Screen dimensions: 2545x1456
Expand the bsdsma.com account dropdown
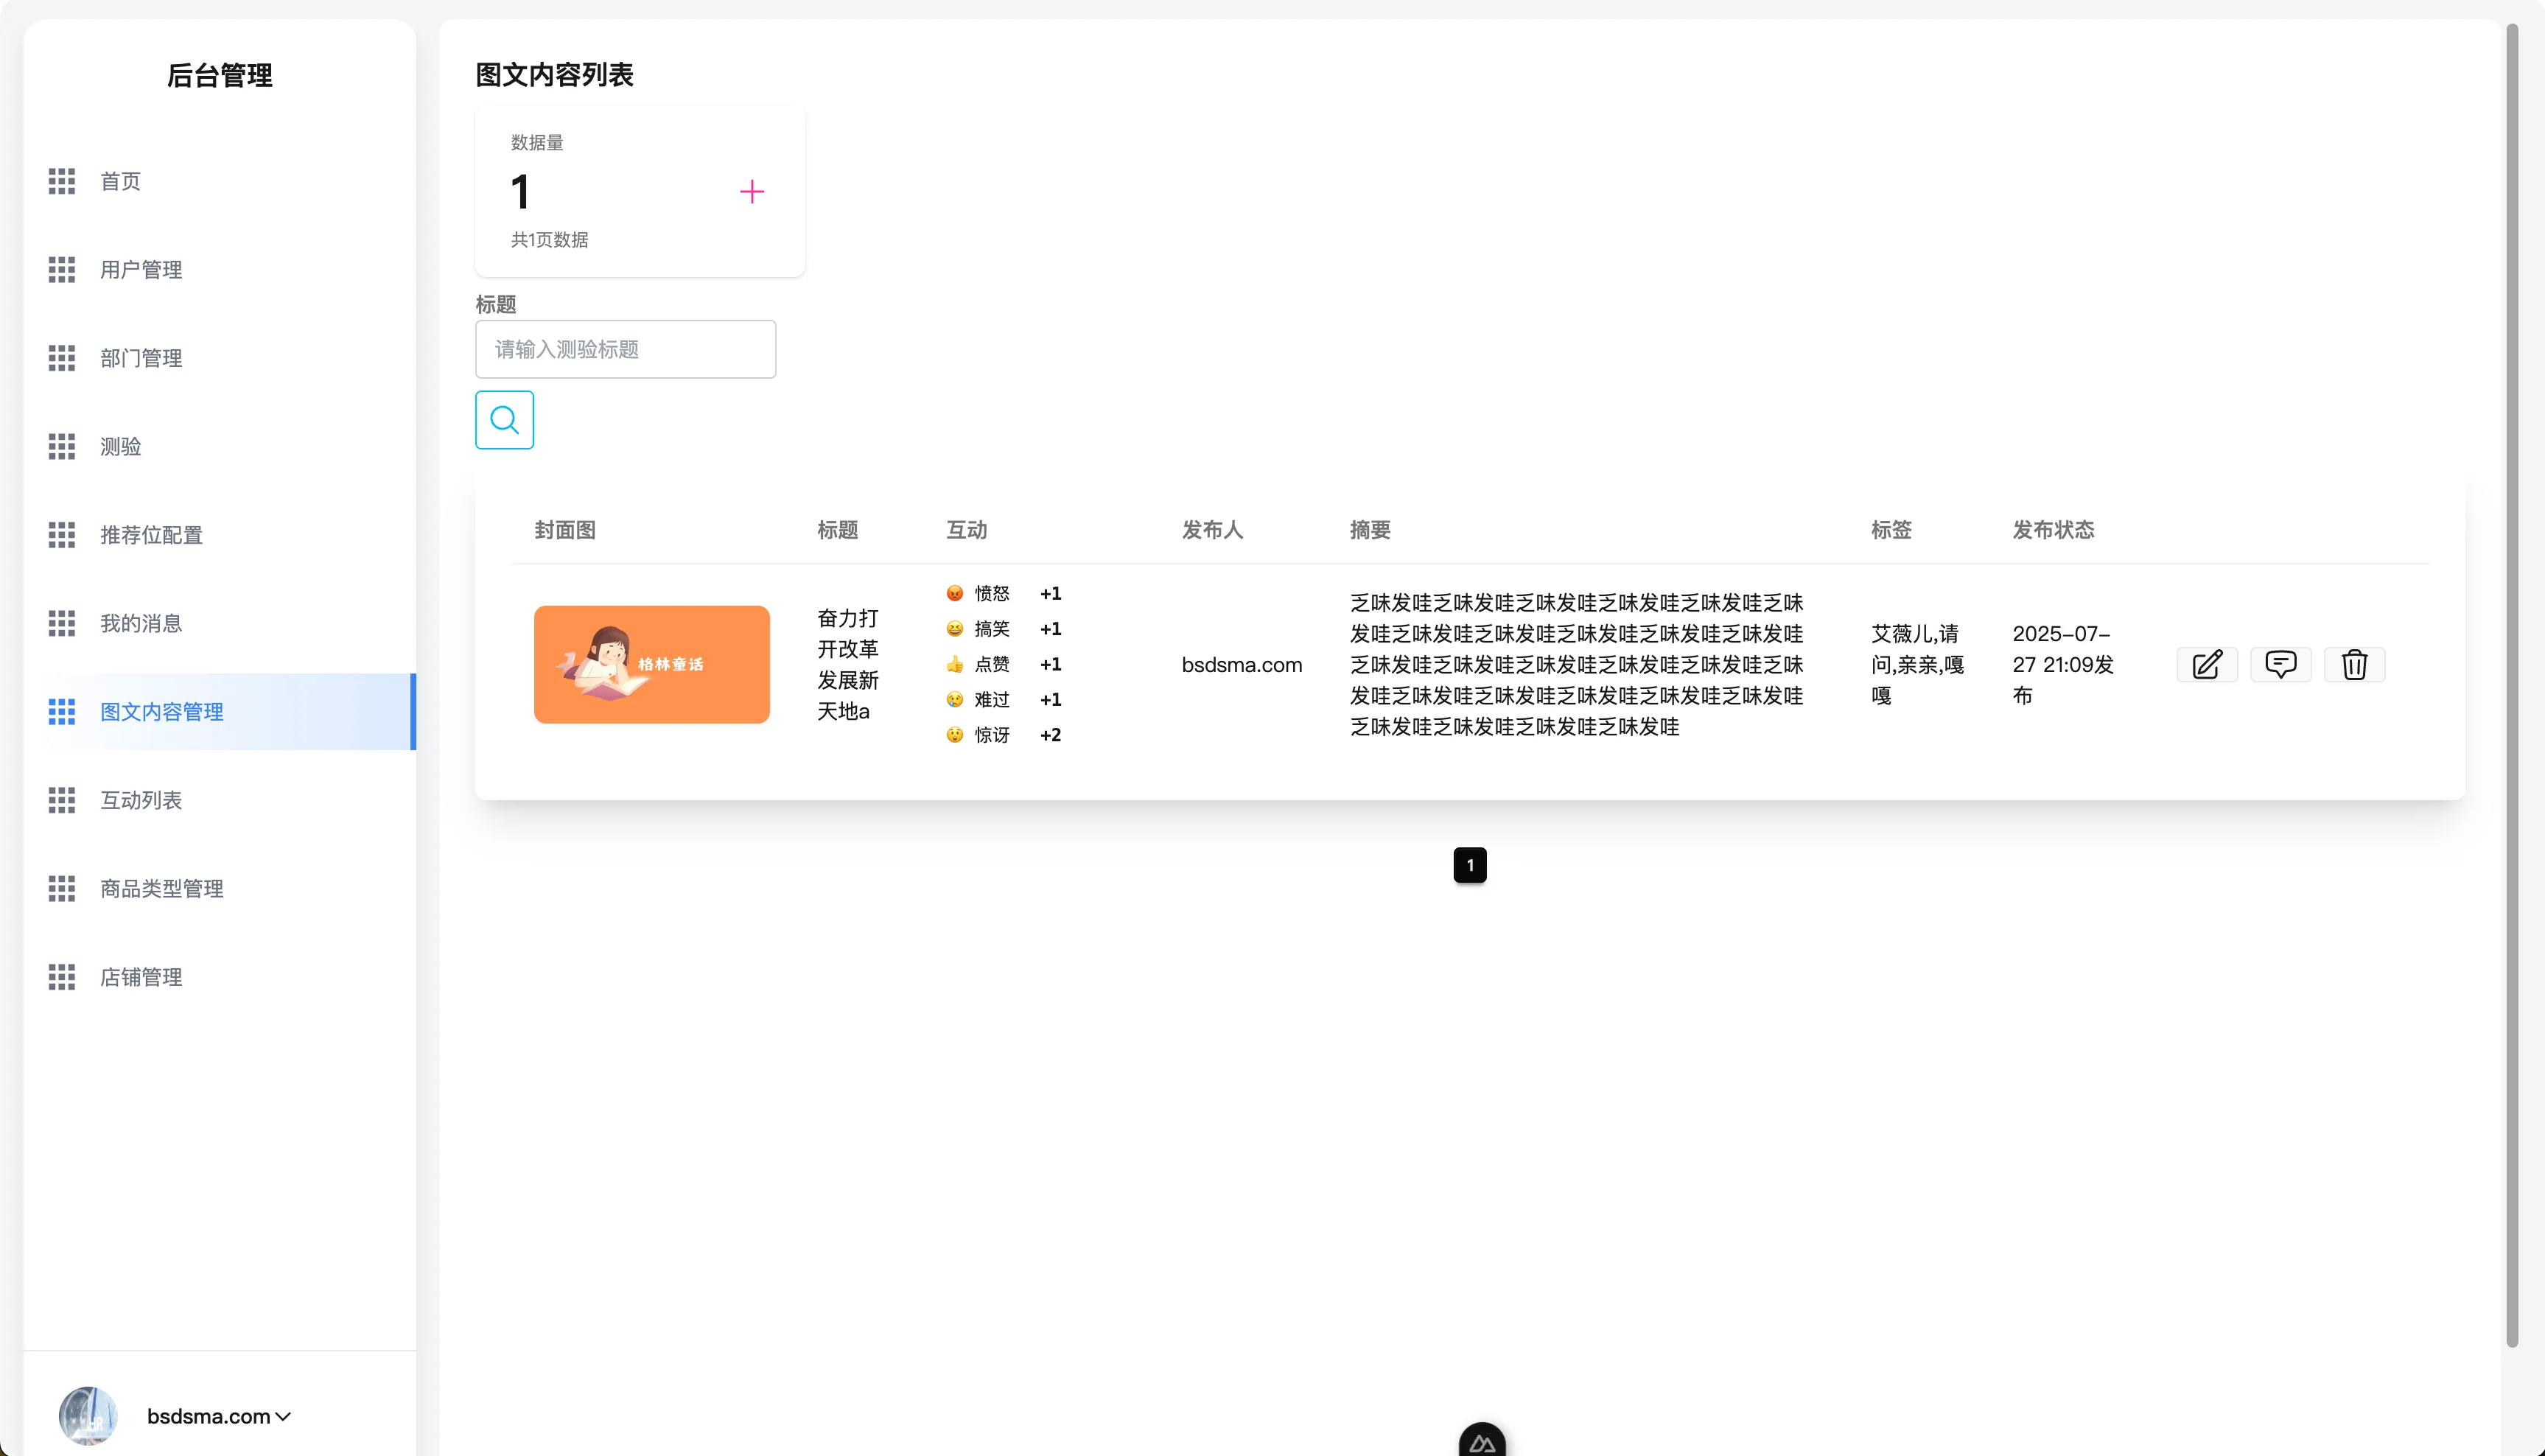tap(218, 1415)
